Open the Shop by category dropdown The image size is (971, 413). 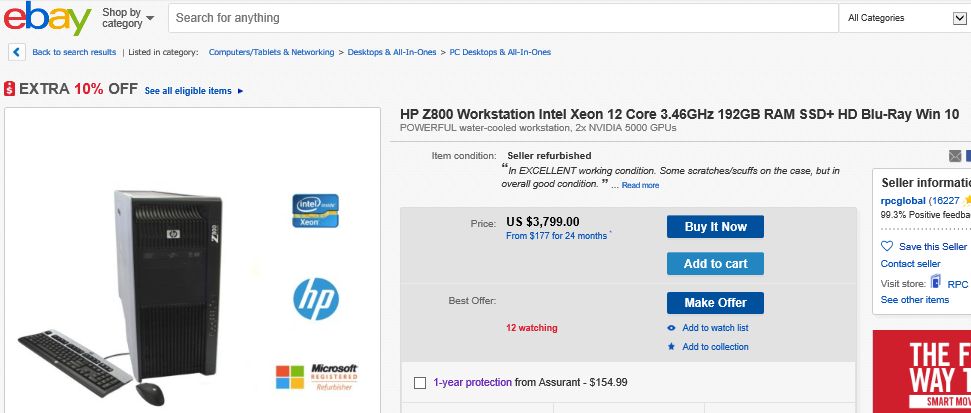(128, 17)
